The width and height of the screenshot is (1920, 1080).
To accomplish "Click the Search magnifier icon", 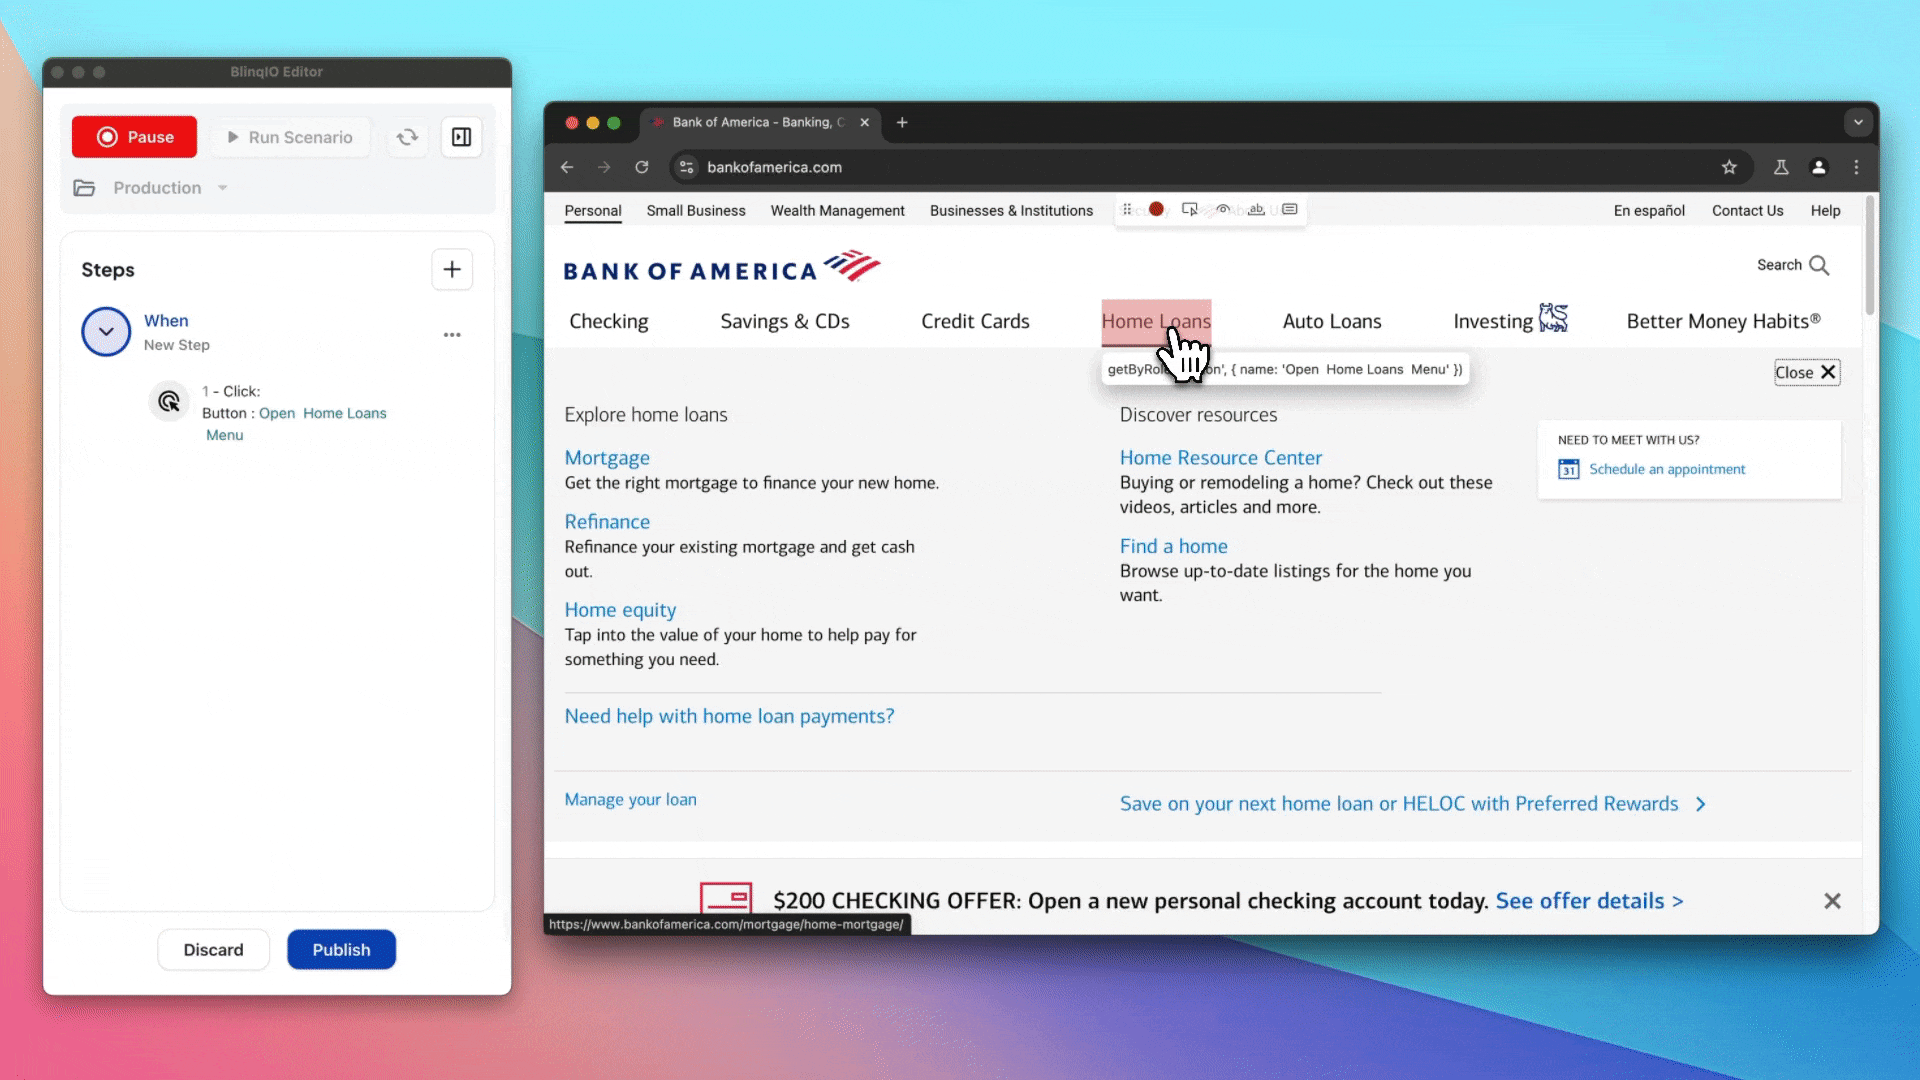I will click(x=1819, y=265).
